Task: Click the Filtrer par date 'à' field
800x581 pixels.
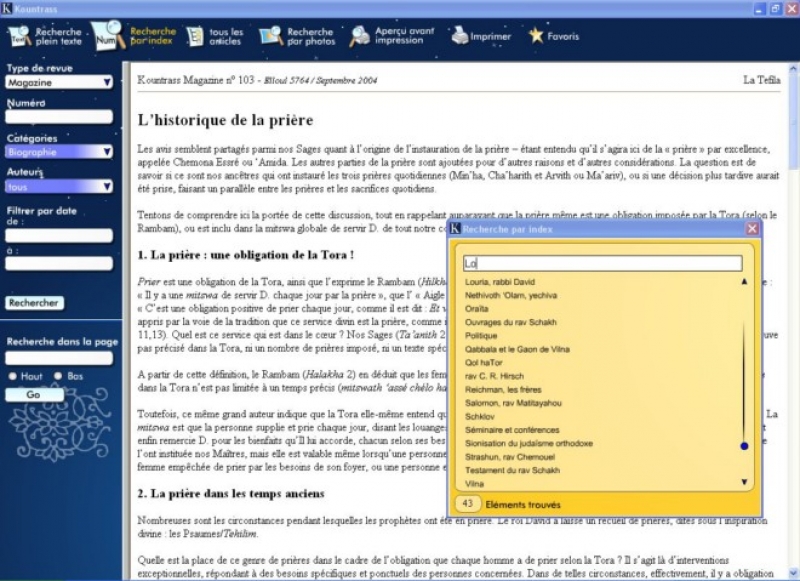Action: 59,263
